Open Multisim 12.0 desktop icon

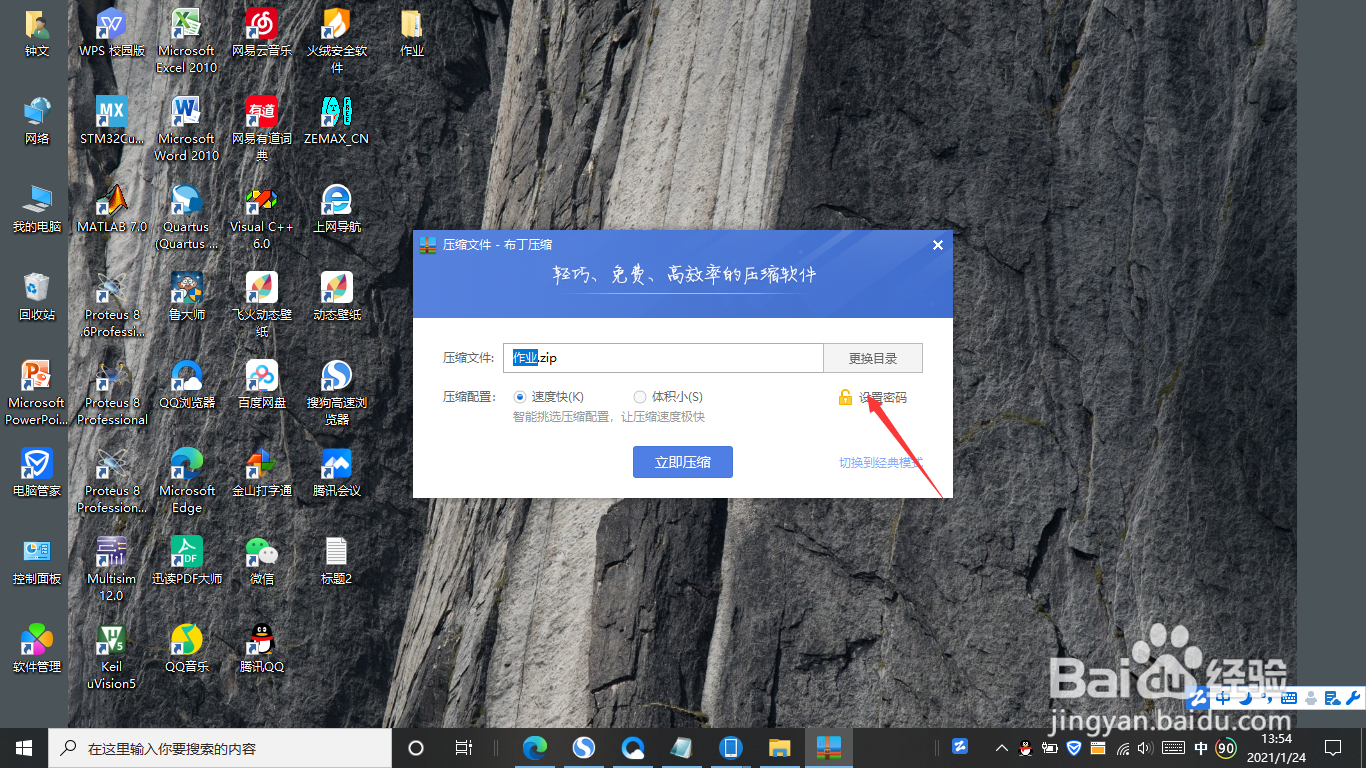point(112,568)
